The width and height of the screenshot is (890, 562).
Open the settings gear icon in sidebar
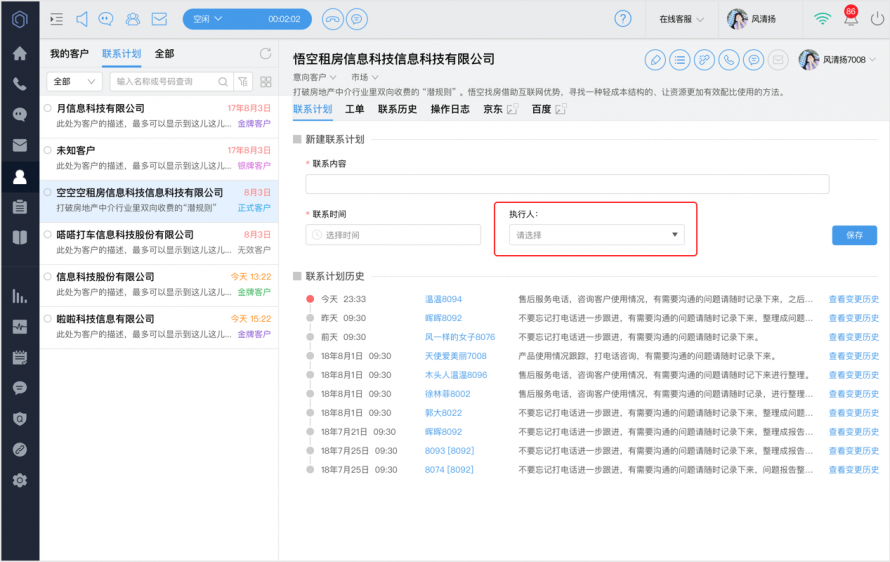pos(20,480)
